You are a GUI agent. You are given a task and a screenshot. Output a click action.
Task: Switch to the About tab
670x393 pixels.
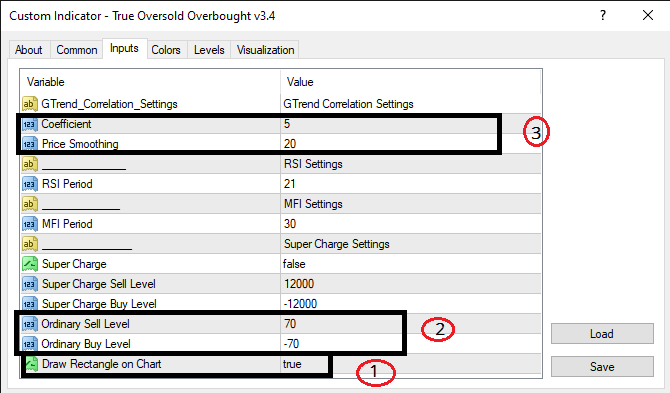tap(29, 50)
